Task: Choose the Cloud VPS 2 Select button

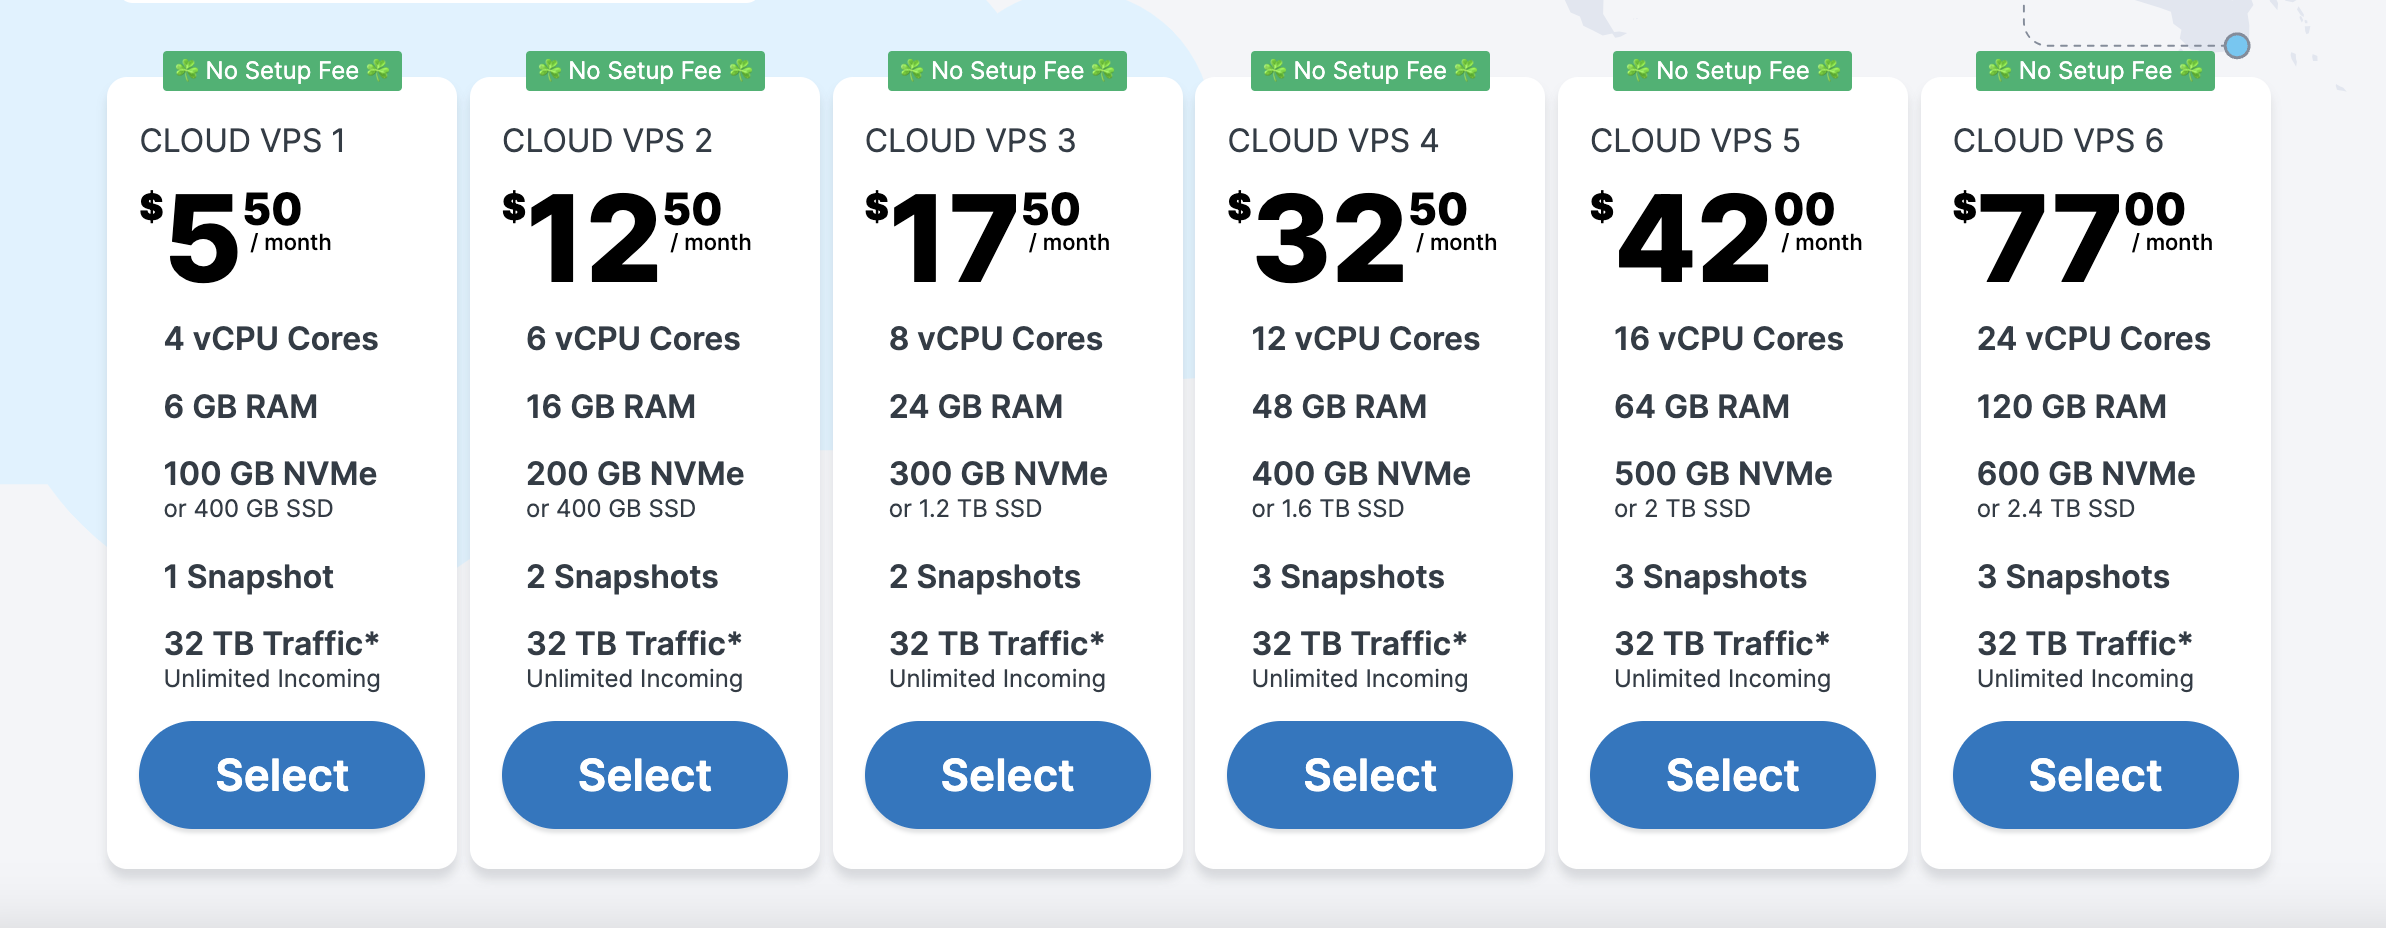Action: [x=645, y=775]
